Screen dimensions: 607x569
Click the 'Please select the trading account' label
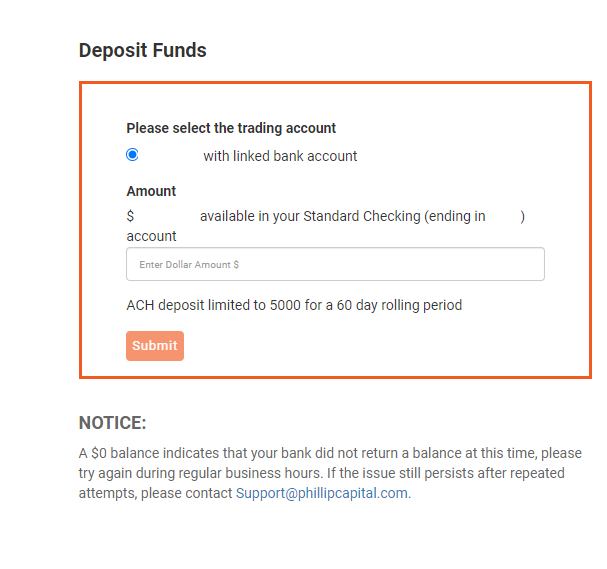click(x=231, y=128)
